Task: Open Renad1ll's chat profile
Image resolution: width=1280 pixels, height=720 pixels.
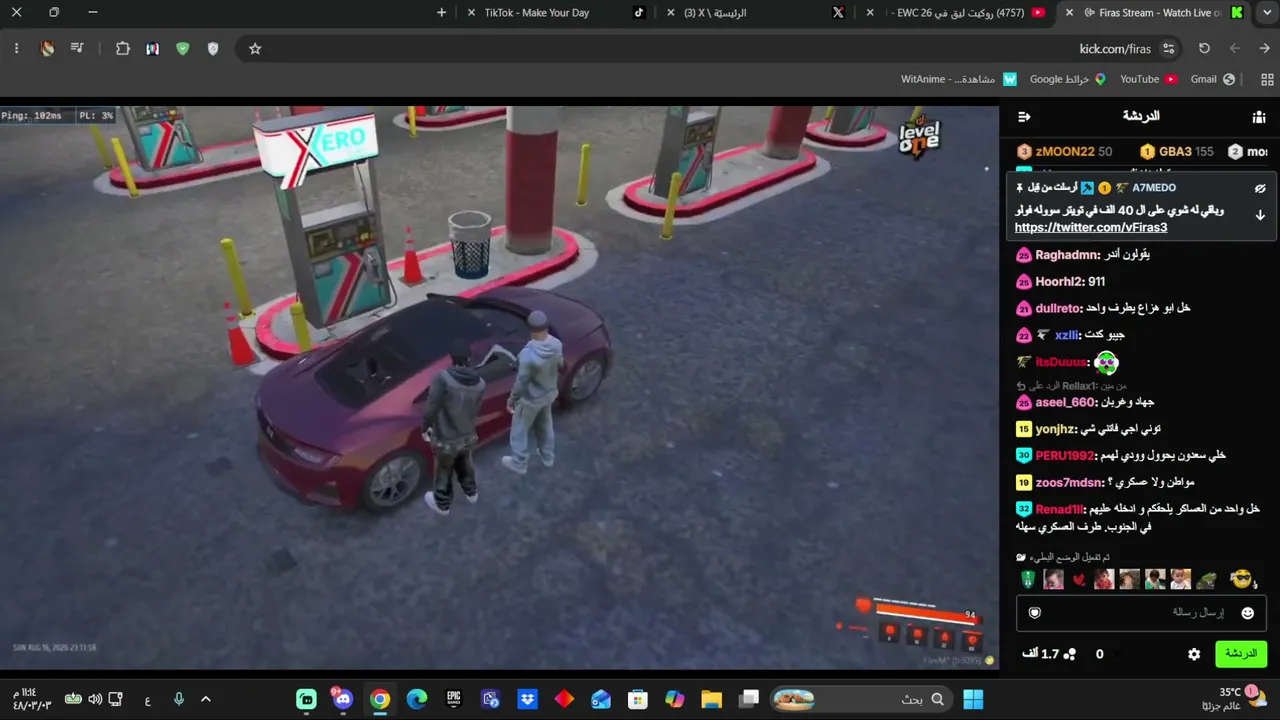Action: [x=1059, y=509]
